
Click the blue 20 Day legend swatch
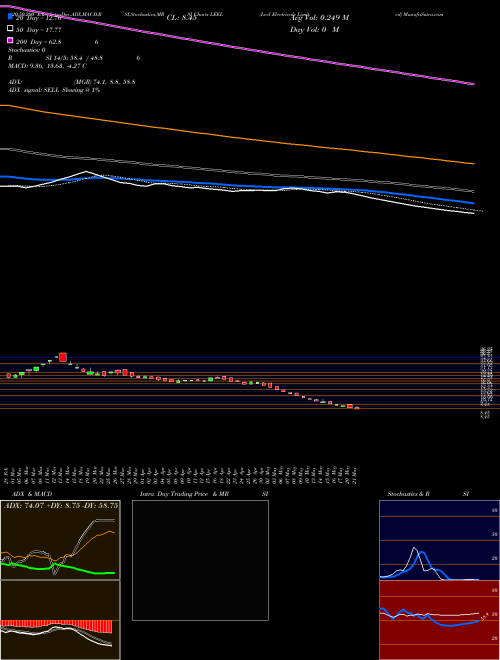(10, 17)
